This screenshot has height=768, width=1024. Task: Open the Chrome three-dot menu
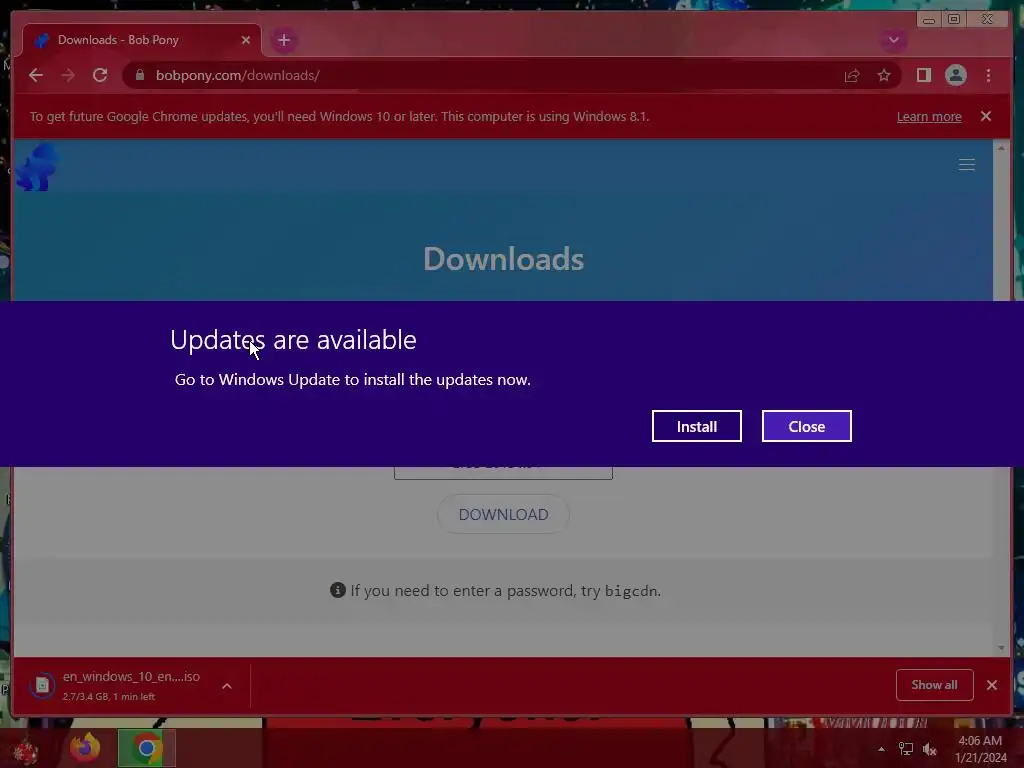click(988, 75)
